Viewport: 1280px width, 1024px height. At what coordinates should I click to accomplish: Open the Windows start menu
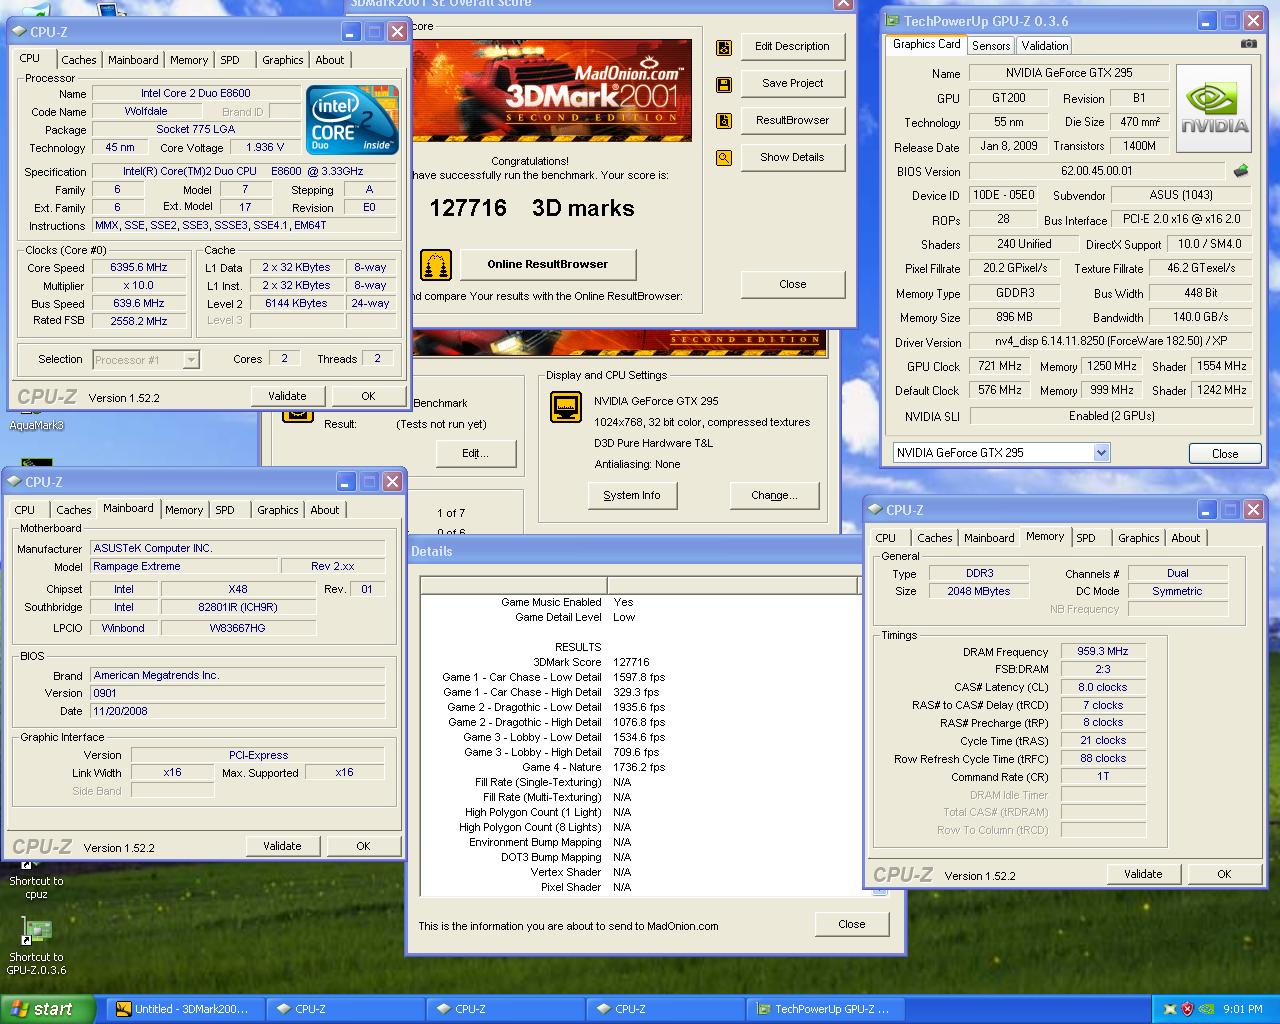(x=47, y=1009)
